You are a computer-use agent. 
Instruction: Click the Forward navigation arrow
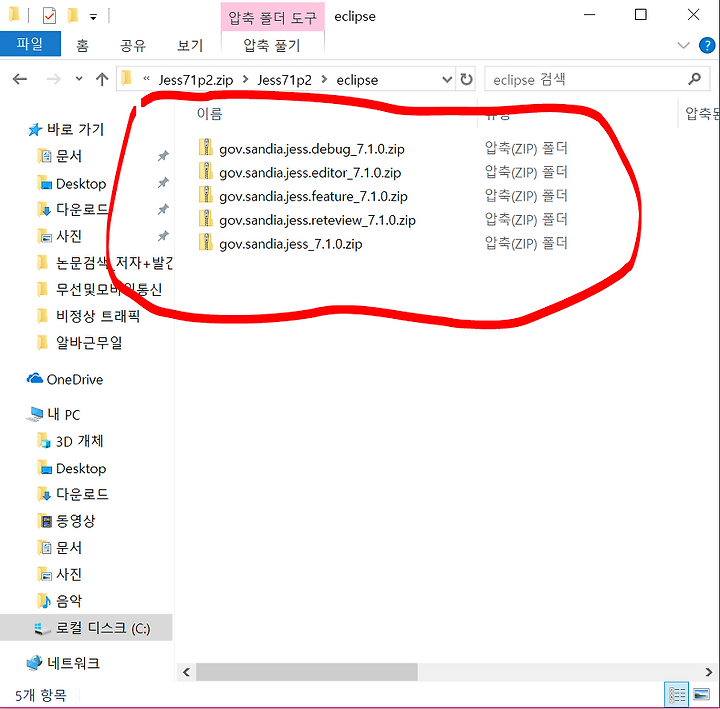coord(54,79)
